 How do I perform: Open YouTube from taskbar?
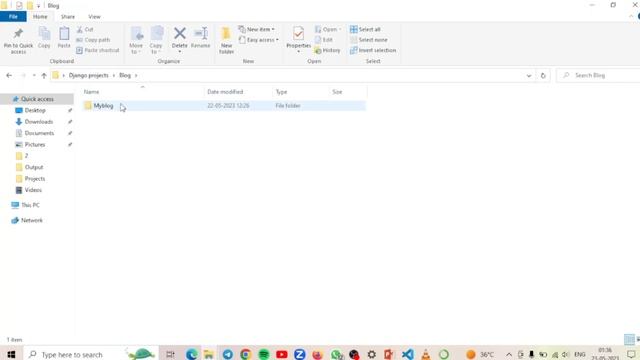[282, 354]
